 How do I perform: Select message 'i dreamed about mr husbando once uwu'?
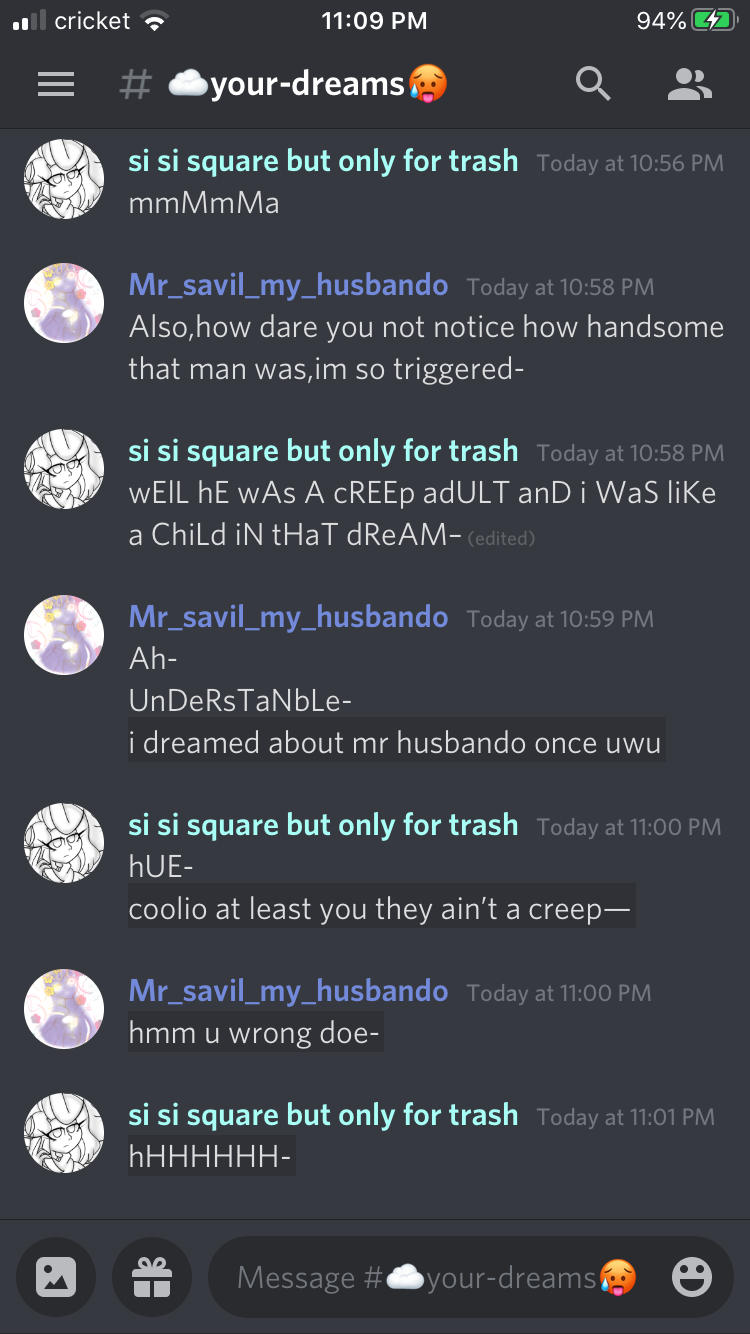pos(396,743)
